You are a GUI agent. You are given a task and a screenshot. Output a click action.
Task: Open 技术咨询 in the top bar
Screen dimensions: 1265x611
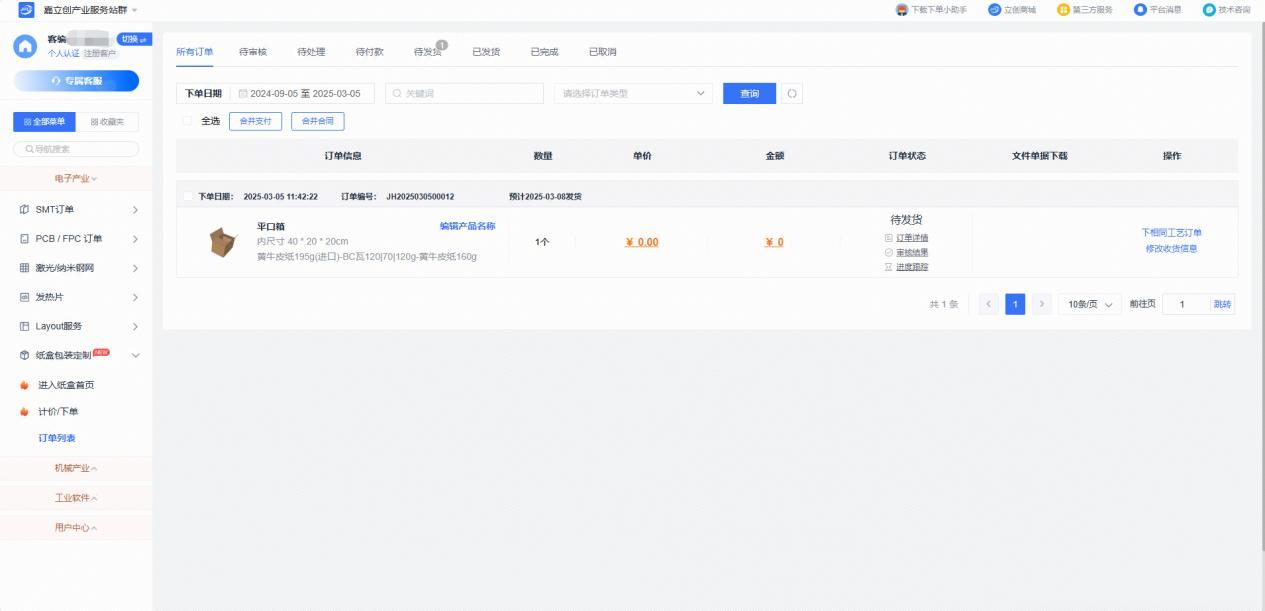1209,10
